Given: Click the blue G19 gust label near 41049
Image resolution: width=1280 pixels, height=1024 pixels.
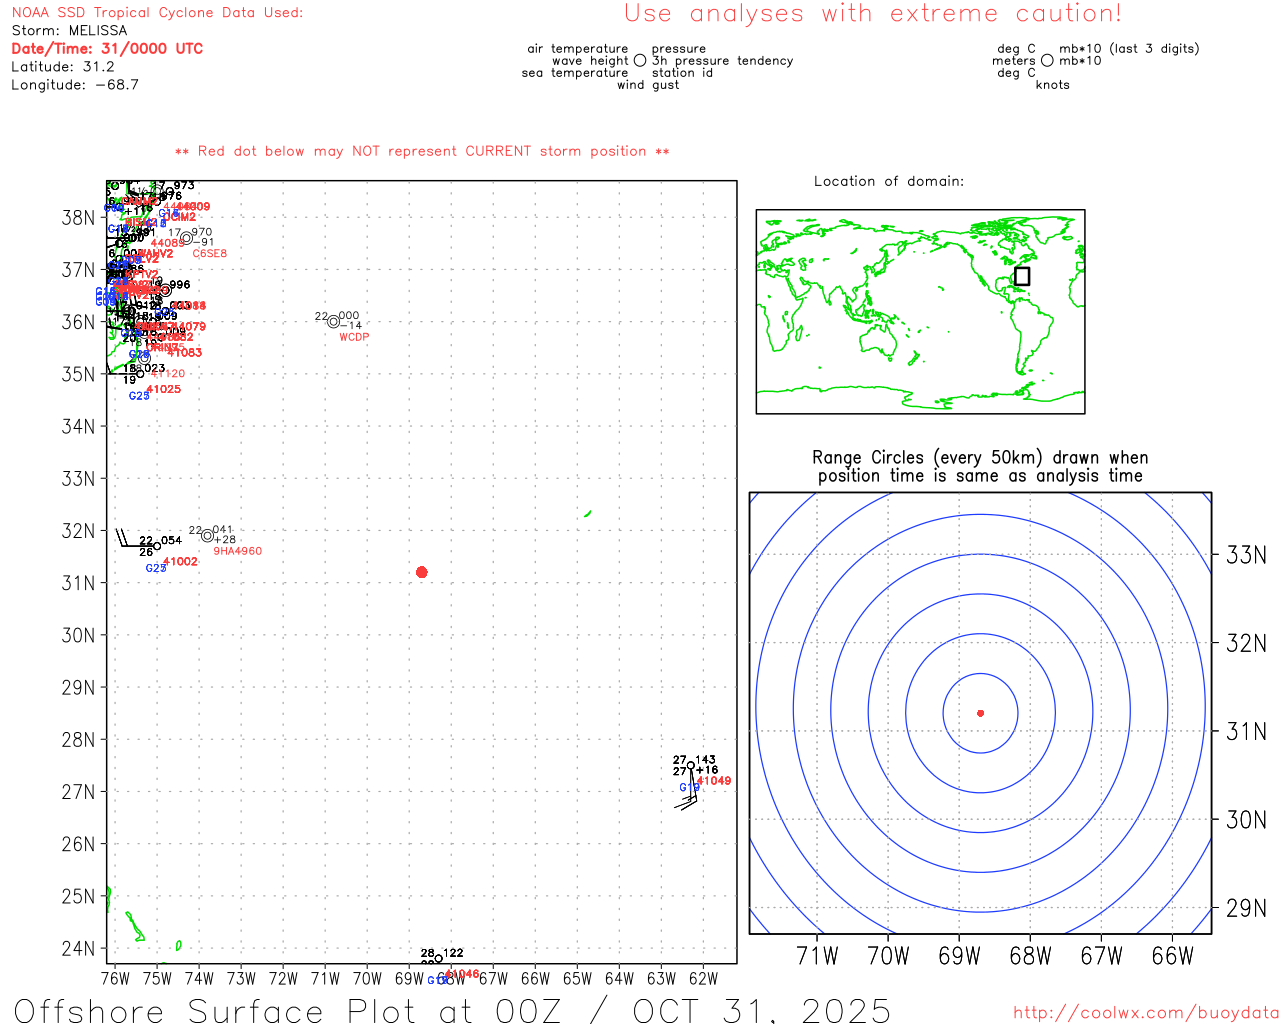Looking at the screenshot, I should pos(689,788).
